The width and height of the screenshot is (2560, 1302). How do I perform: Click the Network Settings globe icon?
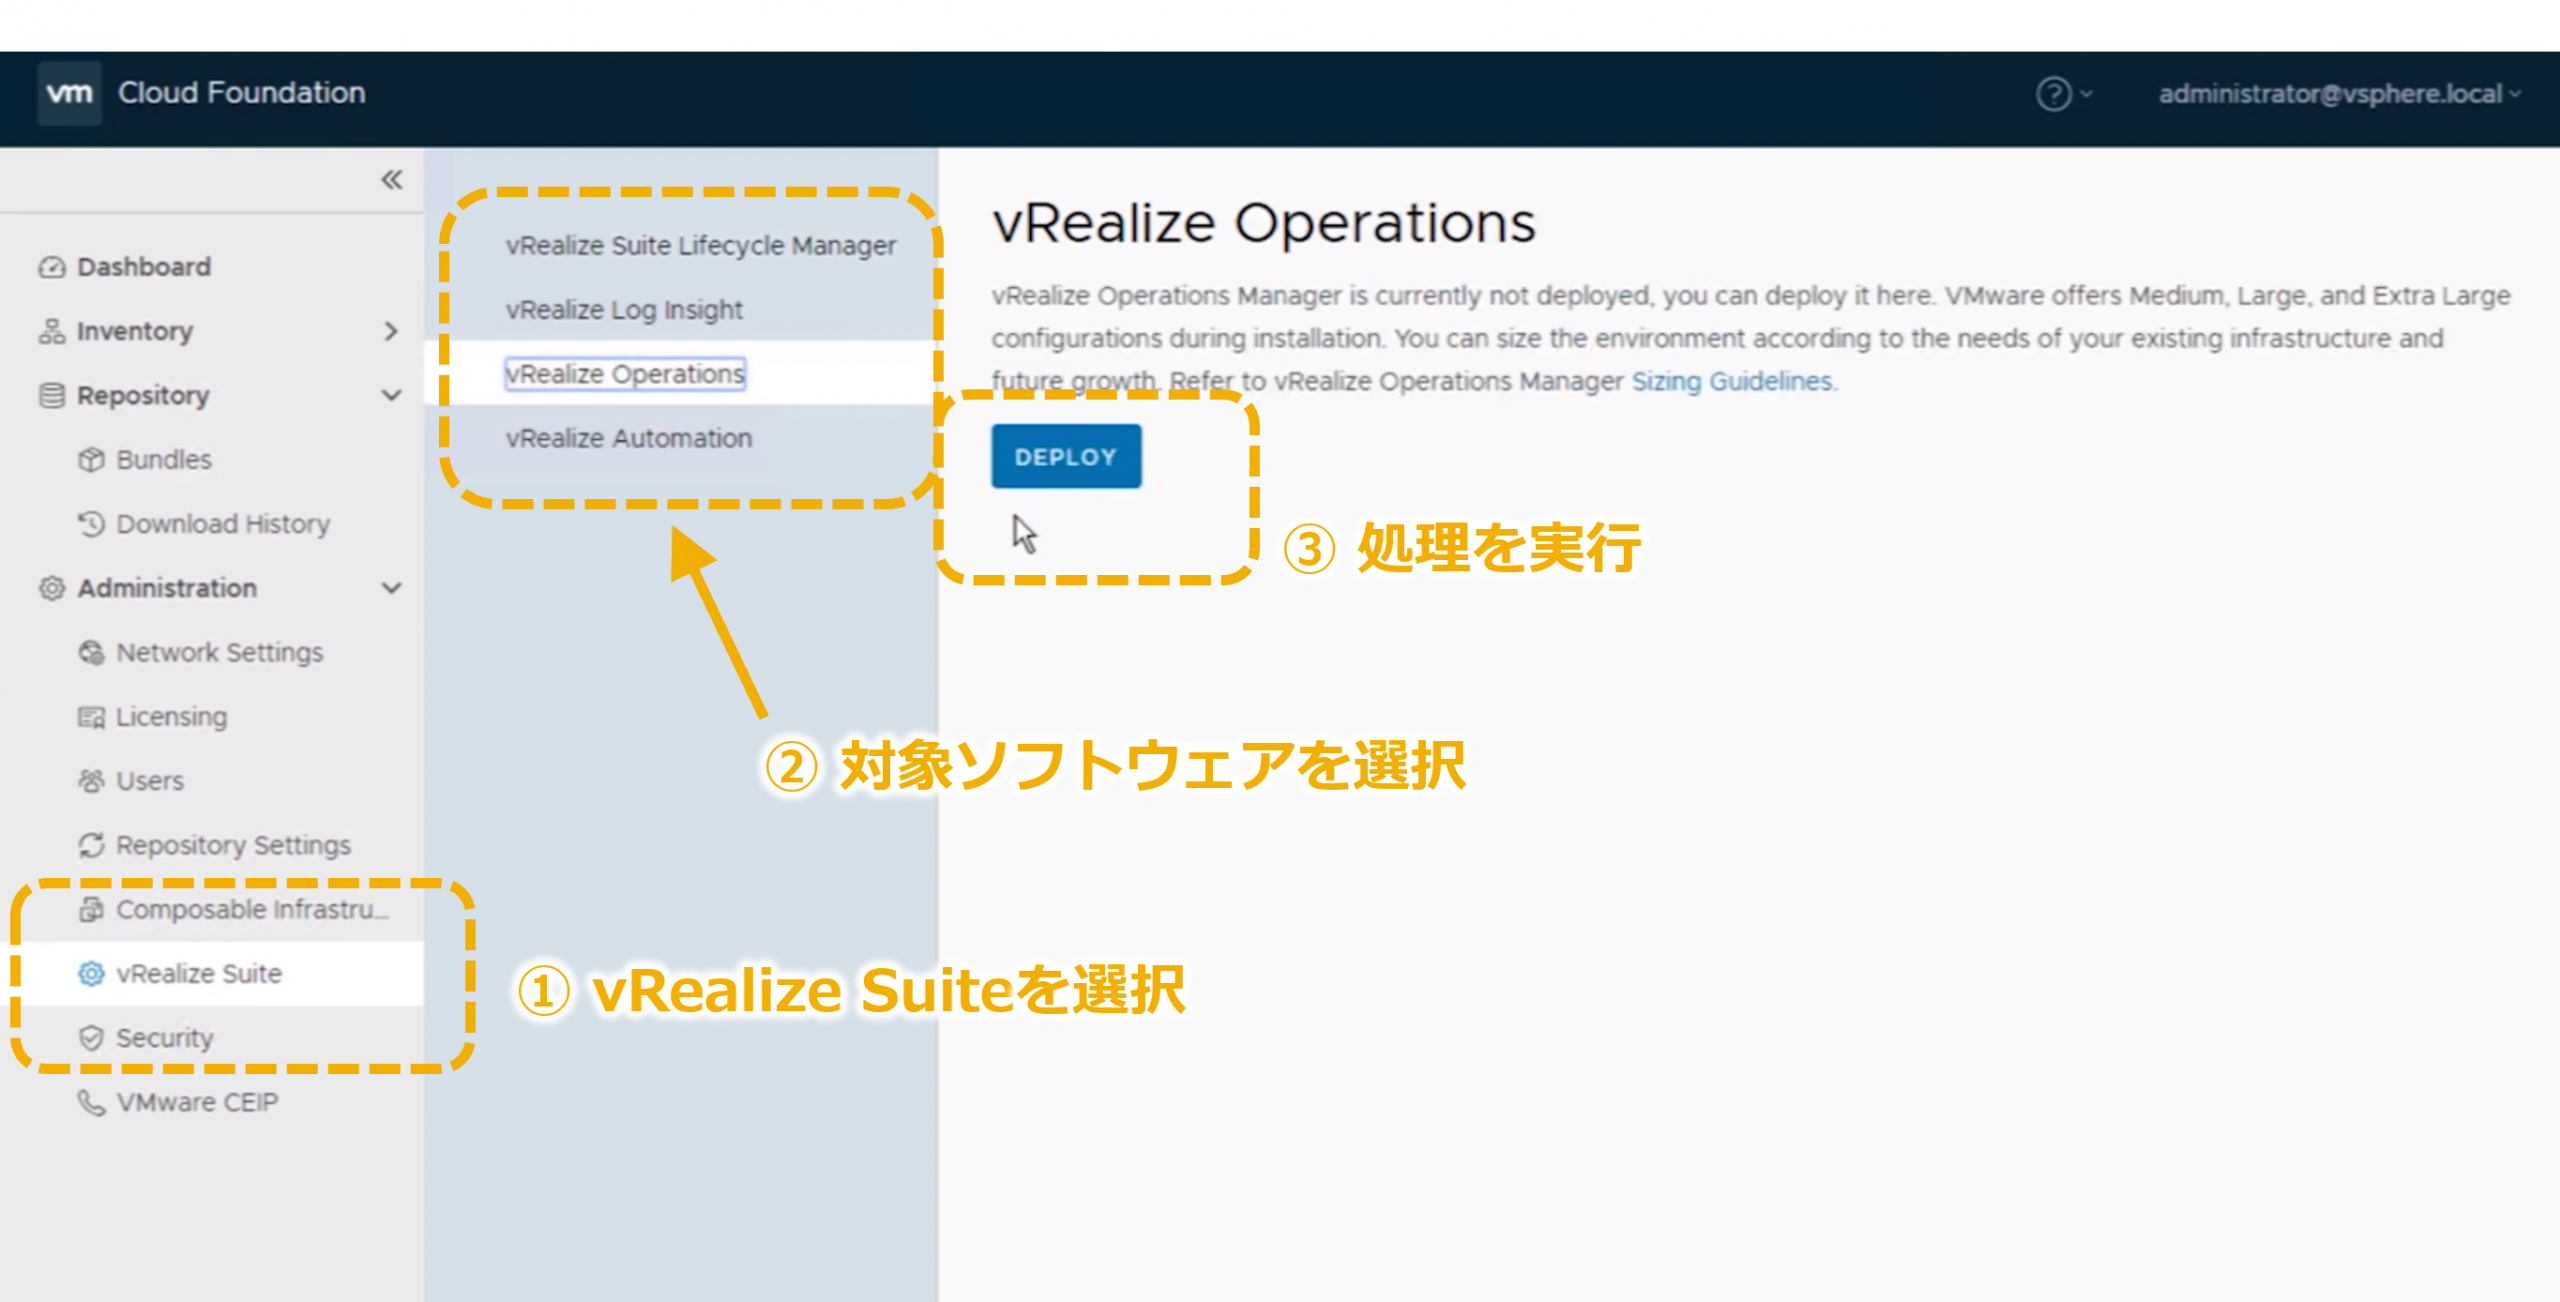pyautogui.click(x=91, y=652)
